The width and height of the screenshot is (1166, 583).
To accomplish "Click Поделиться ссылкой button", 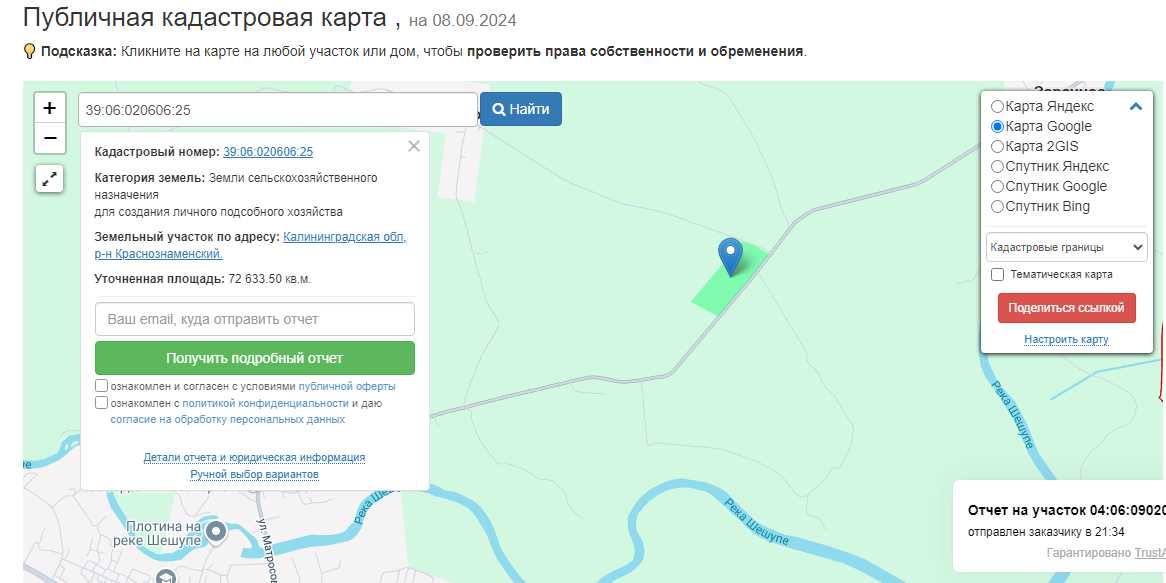I will (x=1066, y=308).
